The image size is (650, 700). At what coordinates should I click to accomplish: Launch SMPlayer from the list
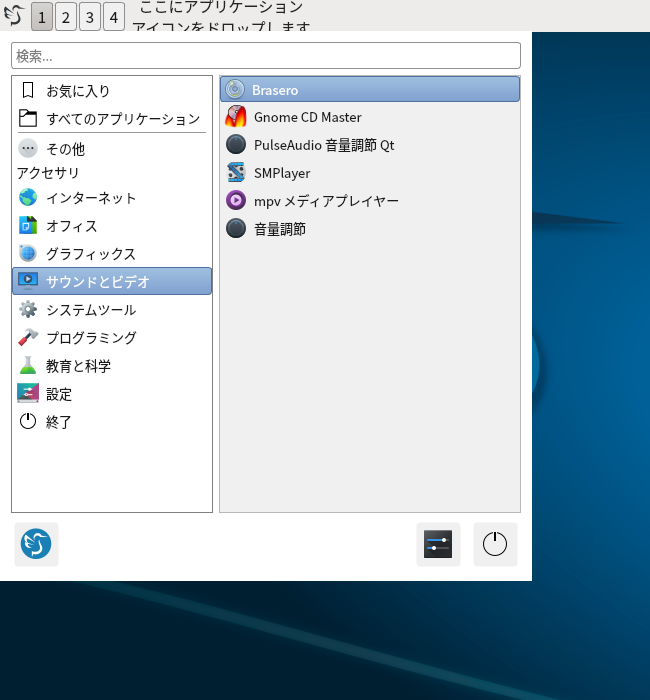[370, 173]
